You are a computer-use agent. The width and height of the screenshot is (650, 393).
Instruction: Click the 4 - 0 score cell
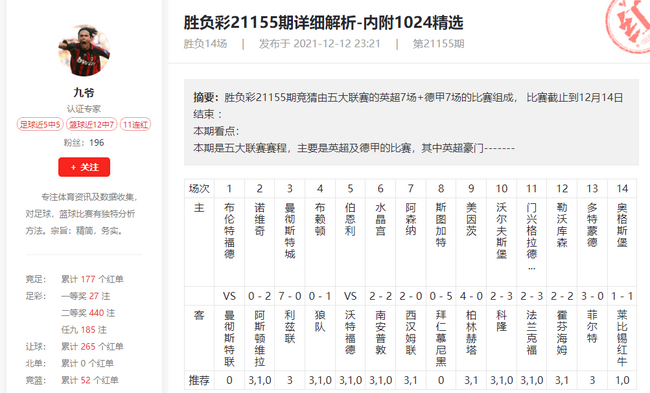point(471,296)
